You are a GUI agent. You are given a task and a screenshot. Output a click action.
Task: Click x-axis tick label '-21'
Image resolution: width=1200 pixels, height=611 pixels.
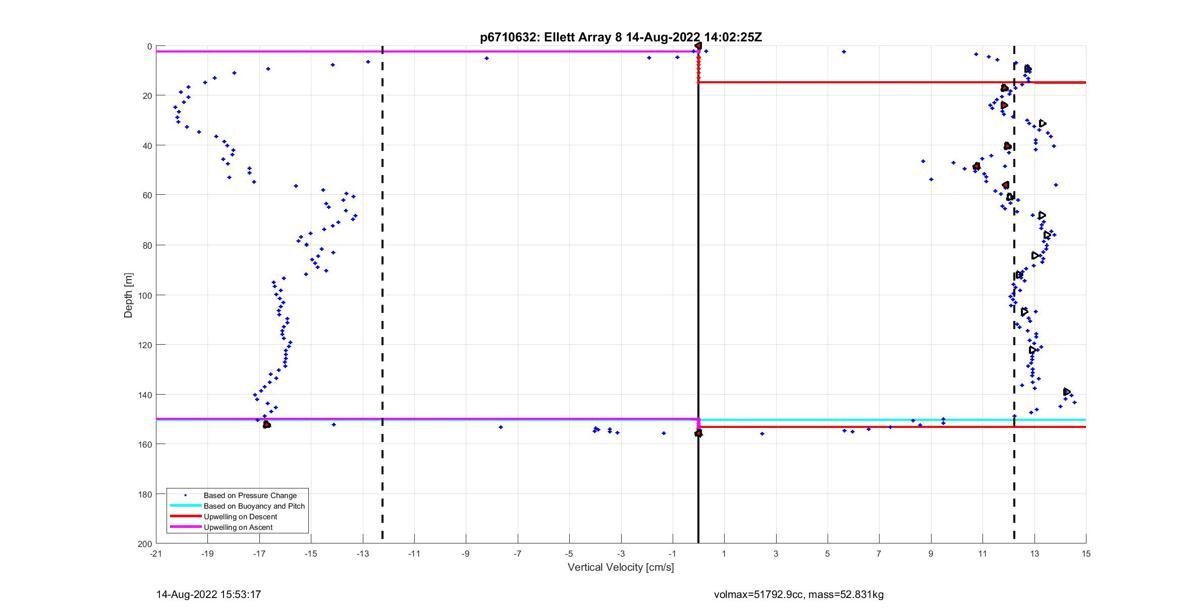tap(156, 553)
